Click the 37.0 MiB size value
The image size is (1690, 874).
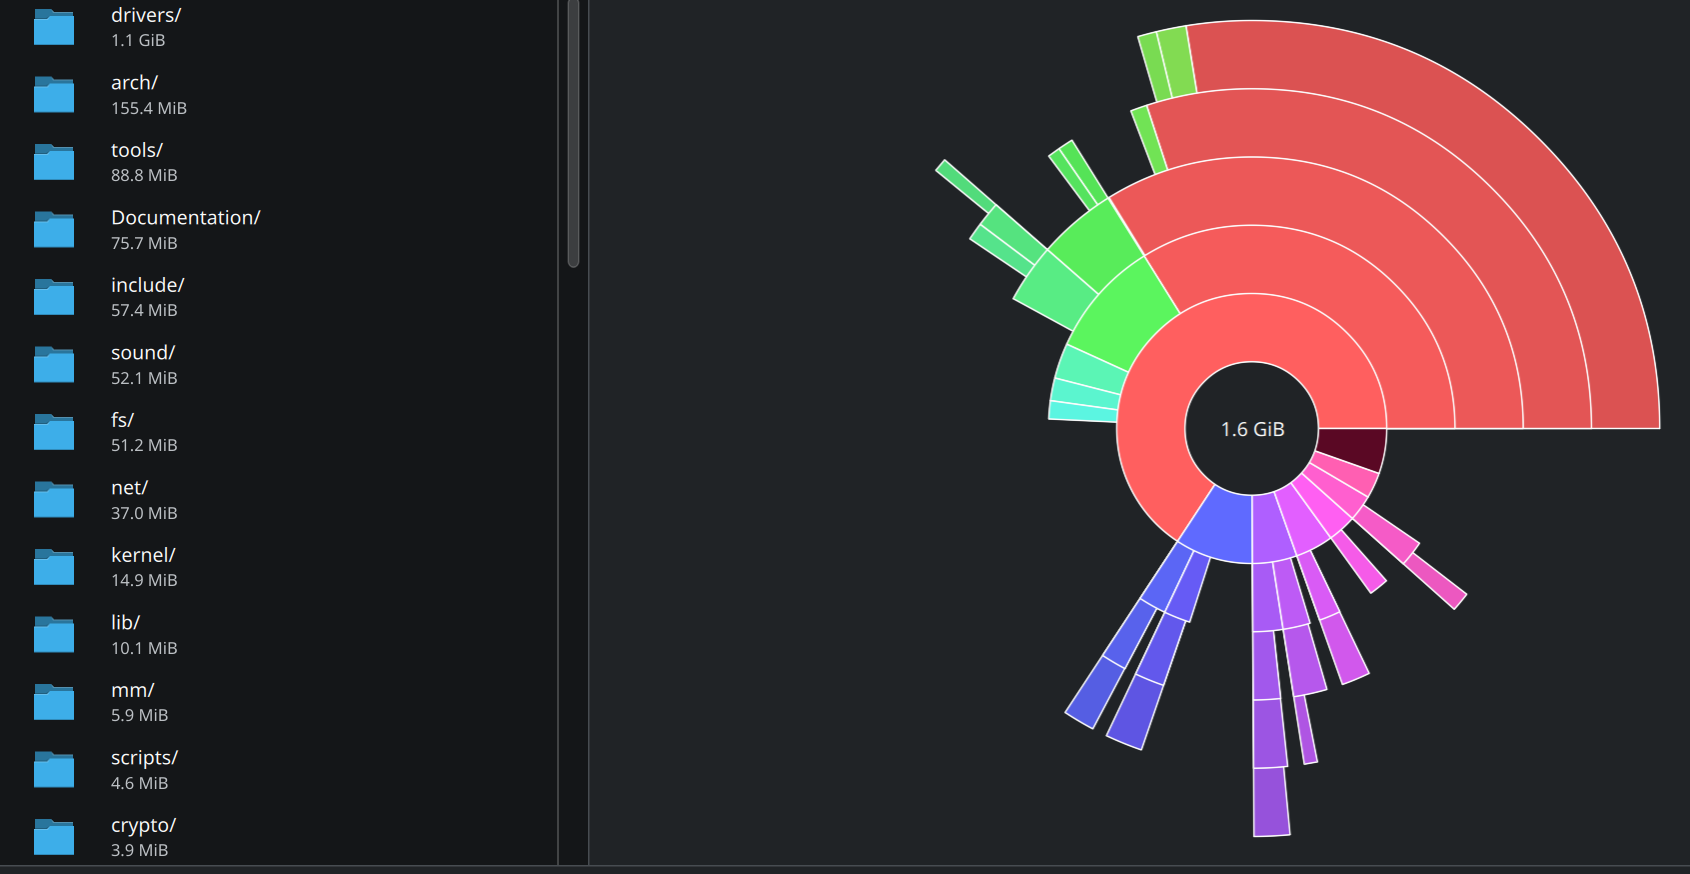click(144, 513)
